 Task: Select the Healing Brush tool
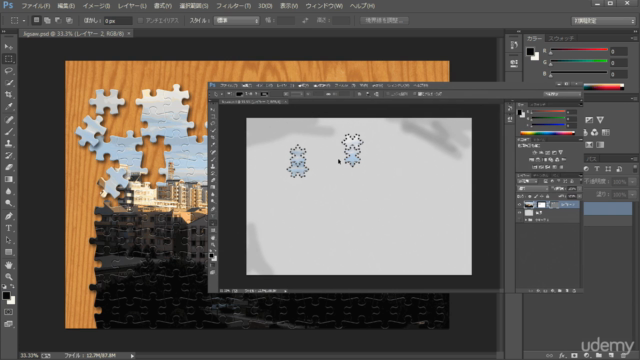9,120
